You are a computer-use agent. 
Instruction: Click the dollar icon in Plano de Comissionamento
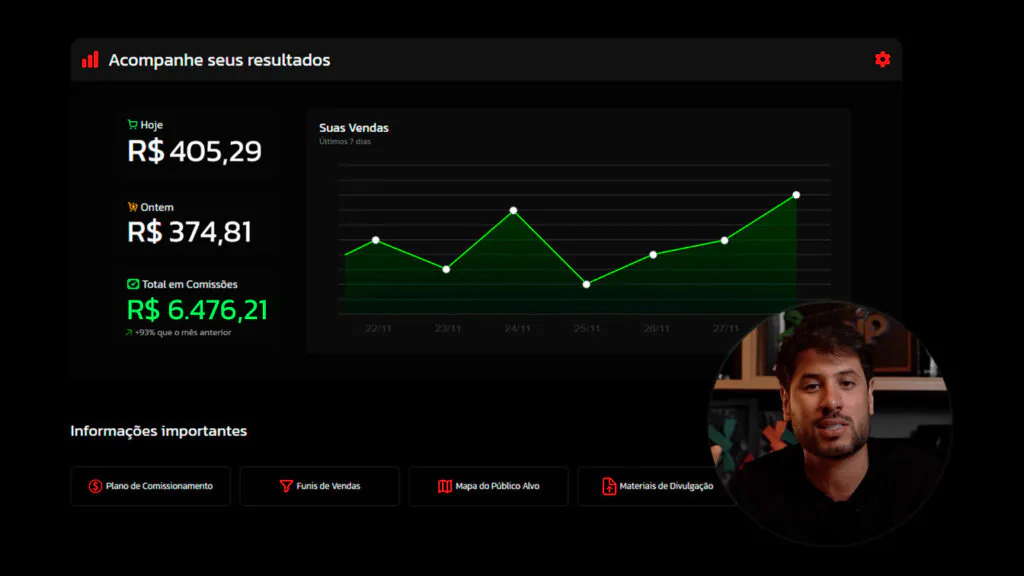96,486
